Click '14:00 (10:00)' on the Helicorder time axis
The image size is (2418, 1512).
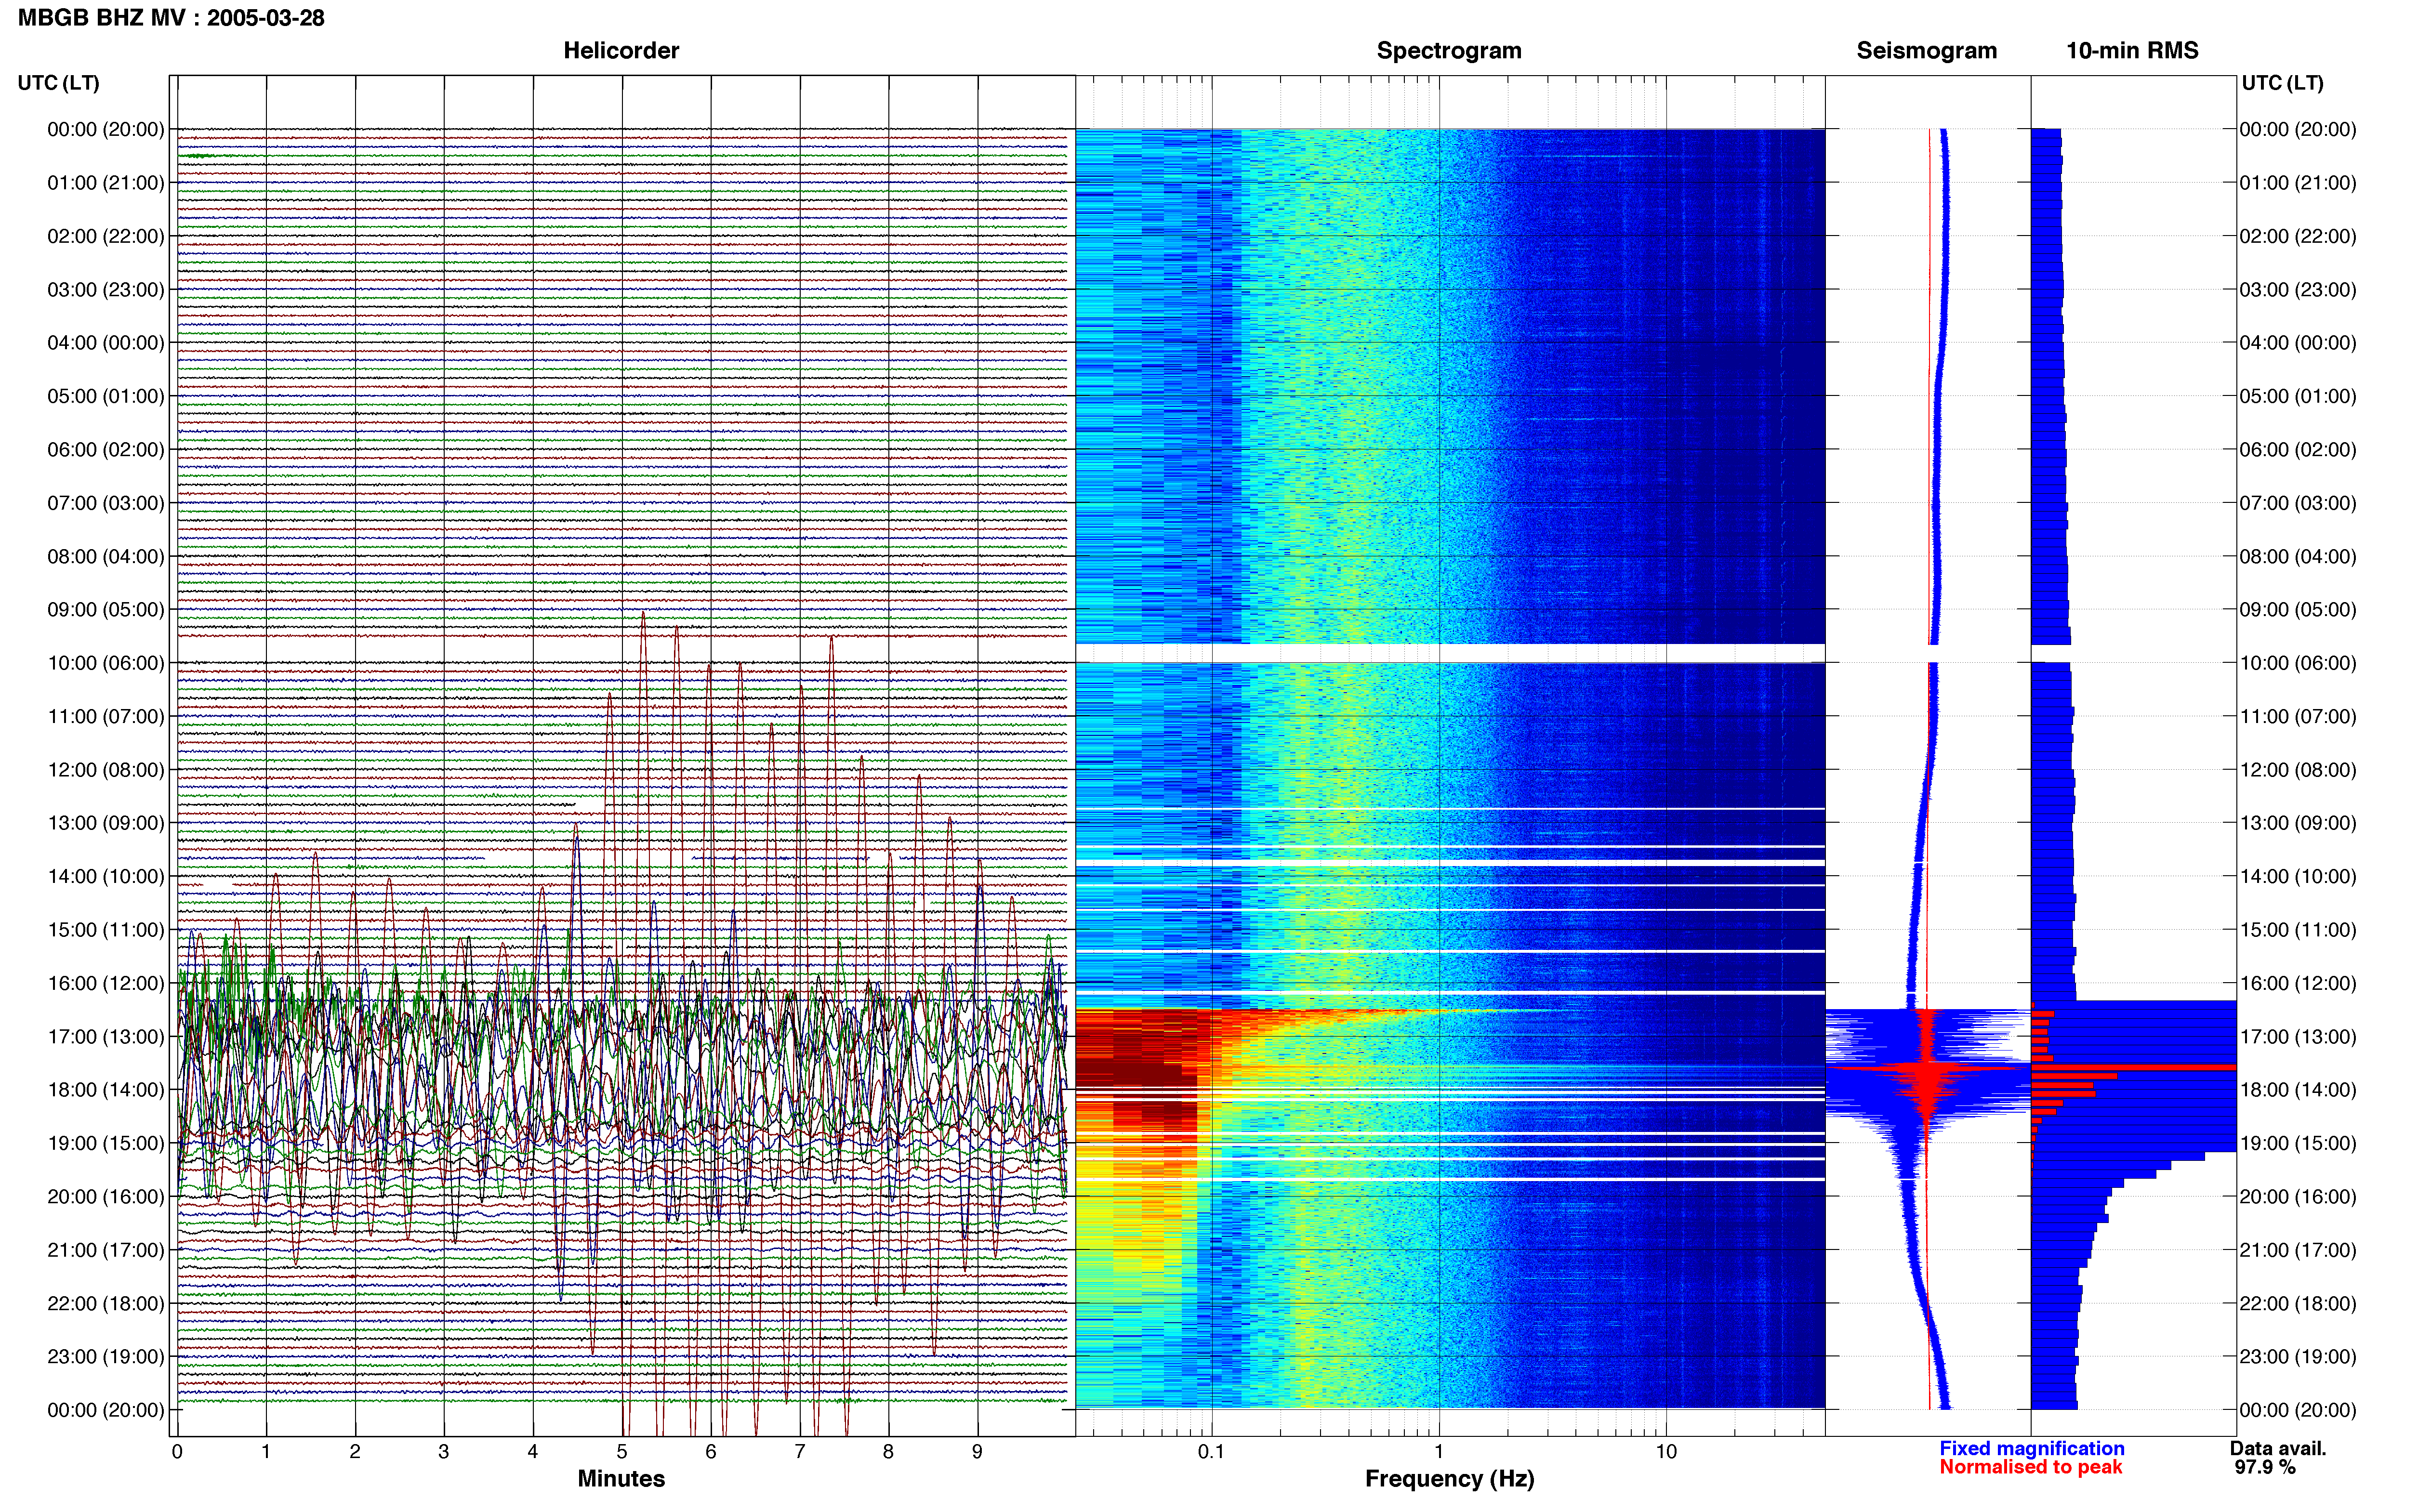click(x=106, y=877)
